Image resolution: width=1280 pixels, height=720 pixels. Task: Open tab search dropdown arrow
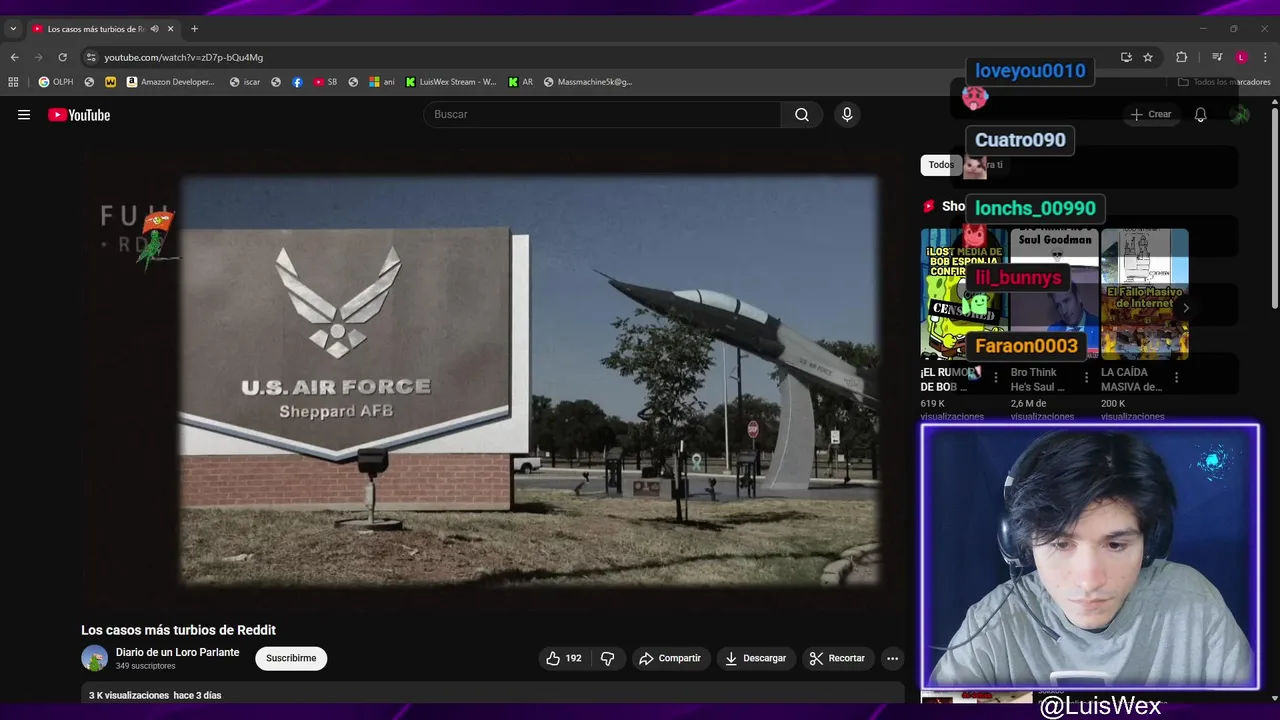[13, 29]
